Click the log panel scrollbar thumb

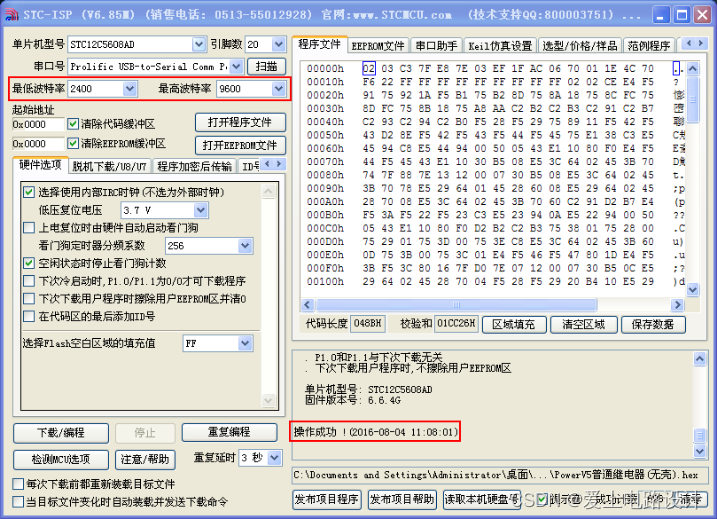pos(700,435)
